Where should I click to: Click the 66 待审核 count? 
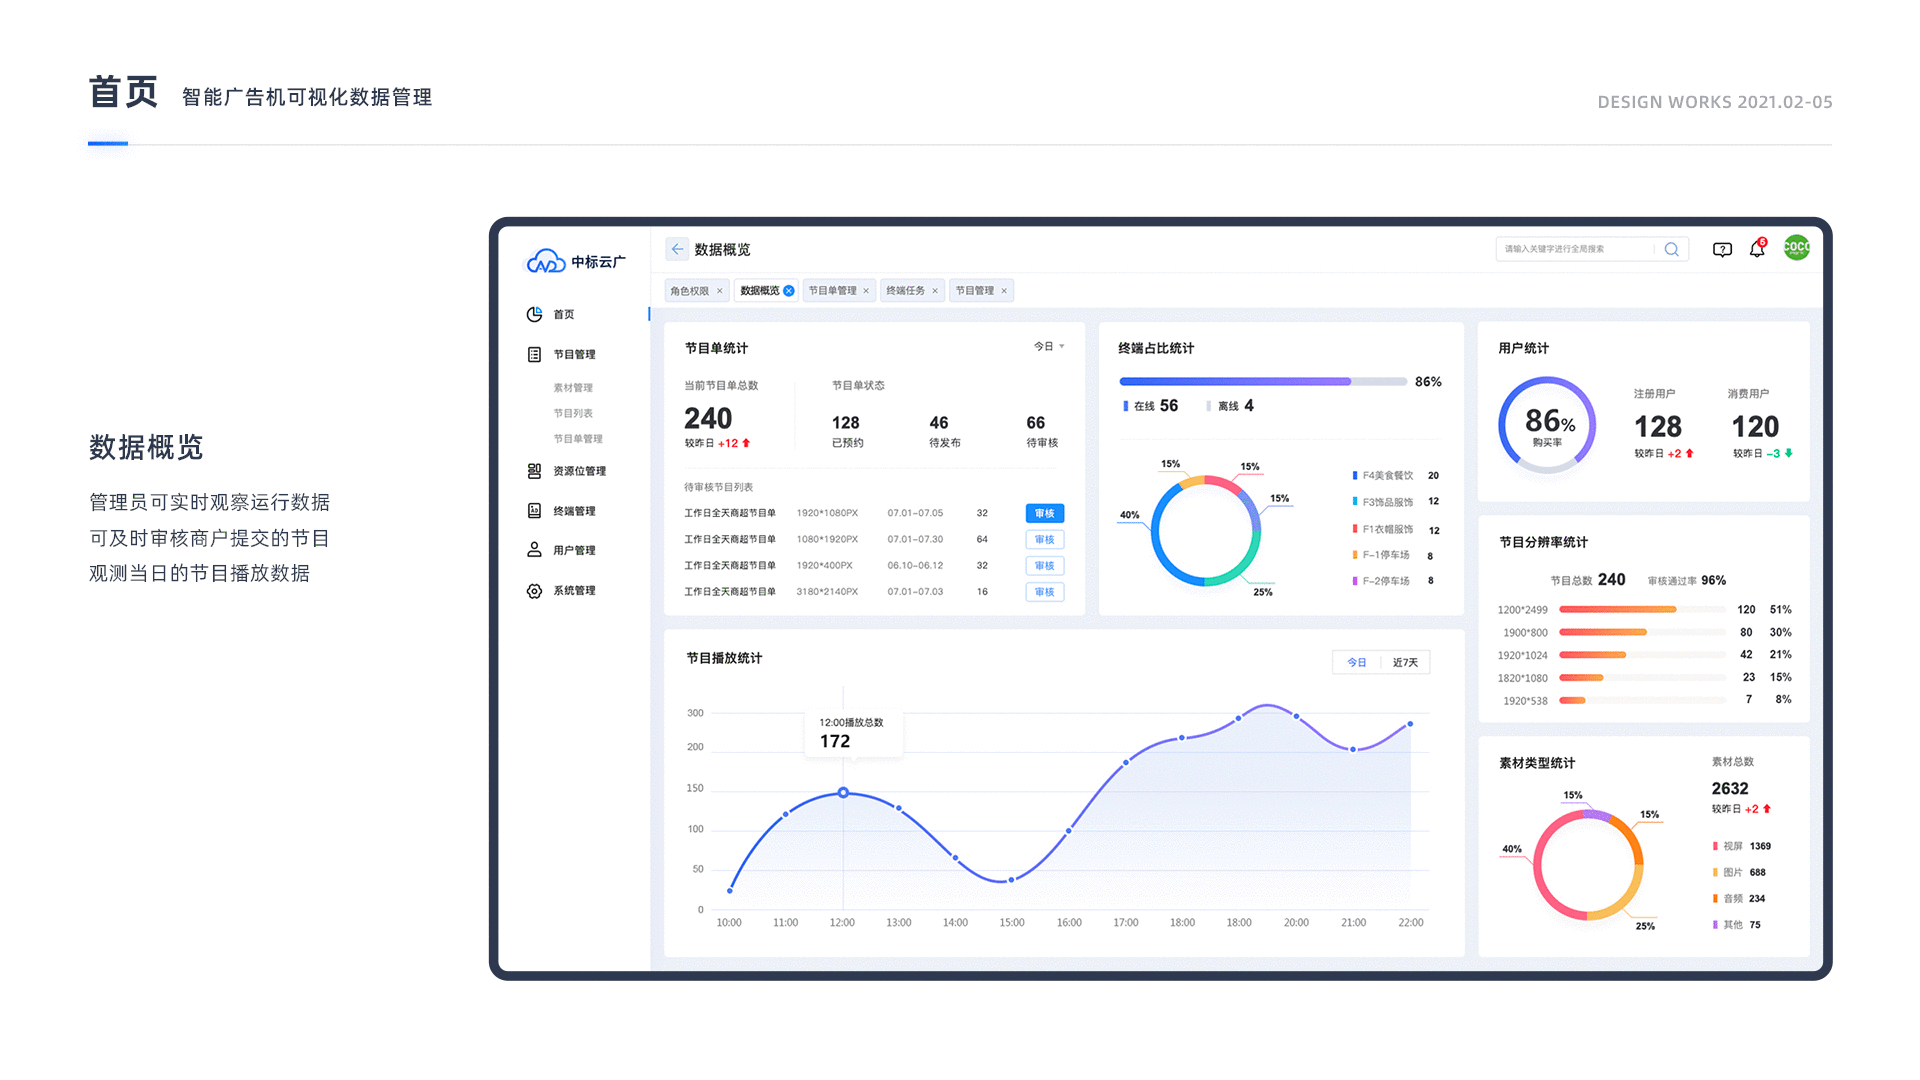pos(1036,423)
